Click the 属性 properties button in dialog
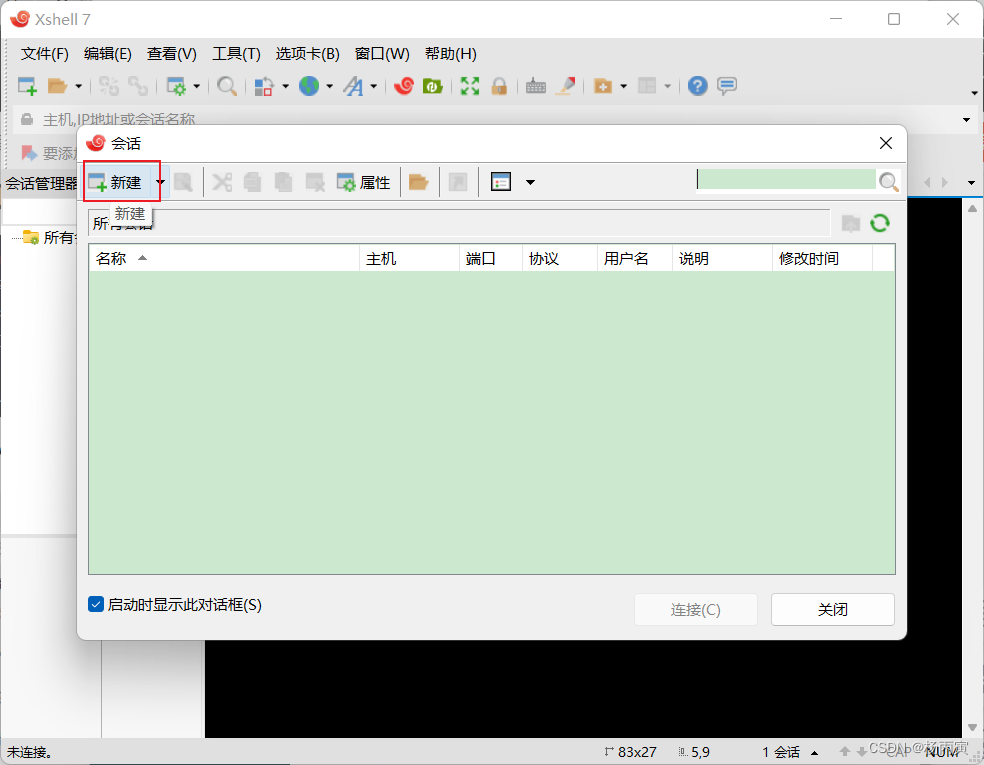 363,183
